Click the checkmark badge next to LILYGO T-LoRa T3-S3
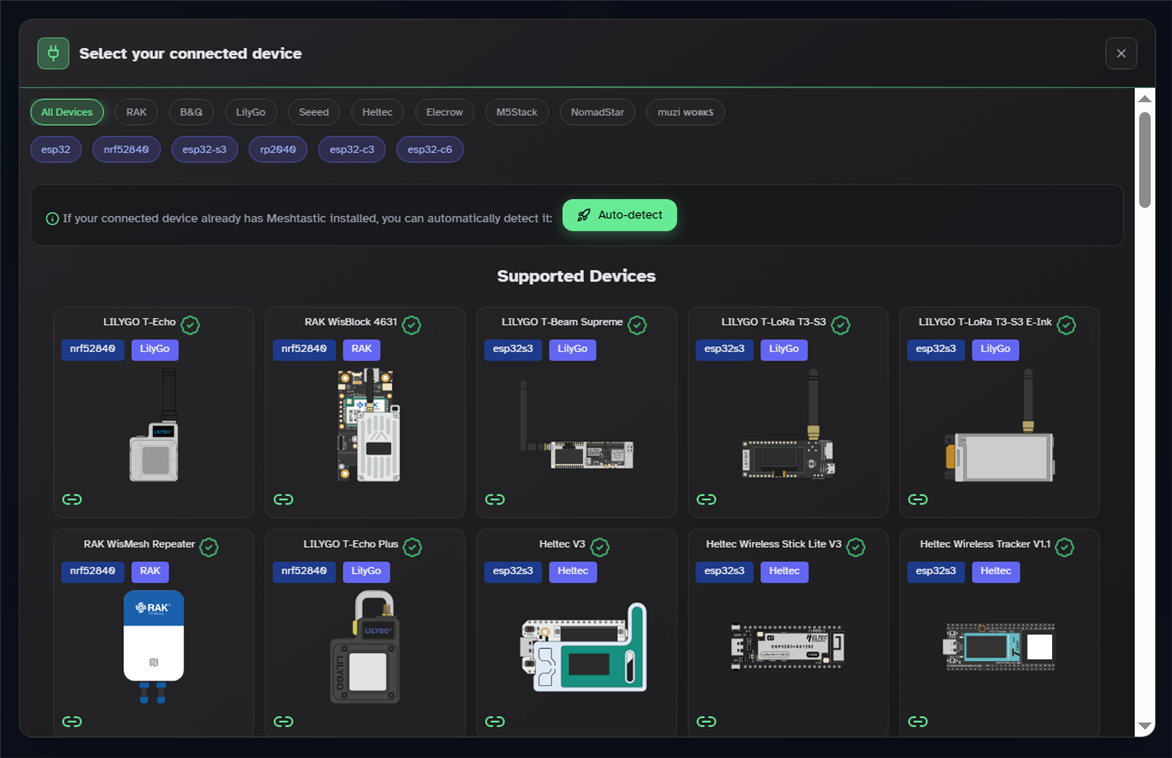 841,325
